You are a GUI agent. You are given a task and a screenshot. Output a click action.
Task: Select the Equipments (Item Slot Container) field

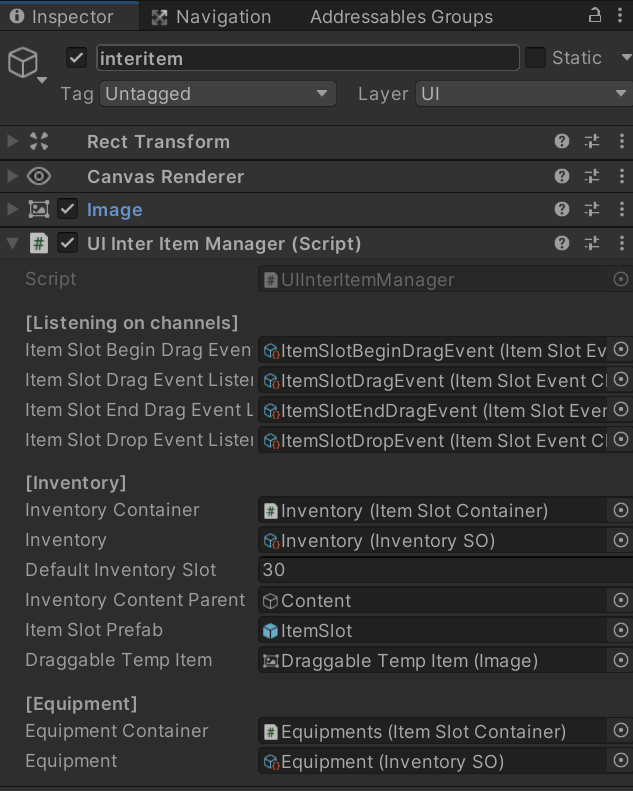434,731
